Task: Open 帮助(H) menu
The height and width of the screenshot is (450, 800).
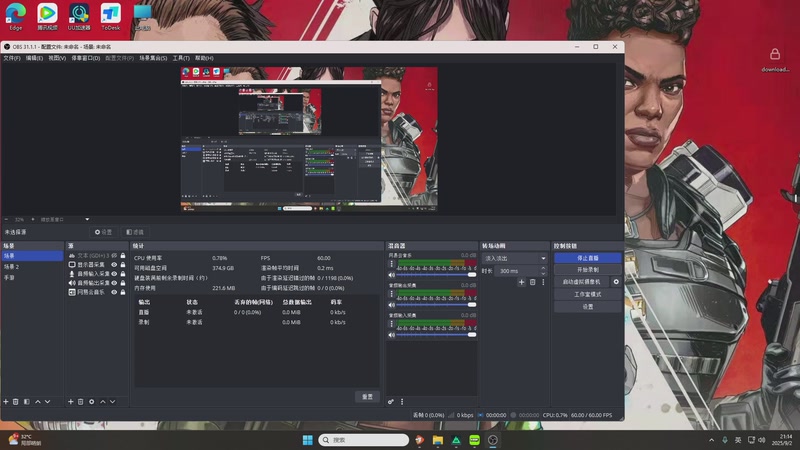Action: point(204,58)
